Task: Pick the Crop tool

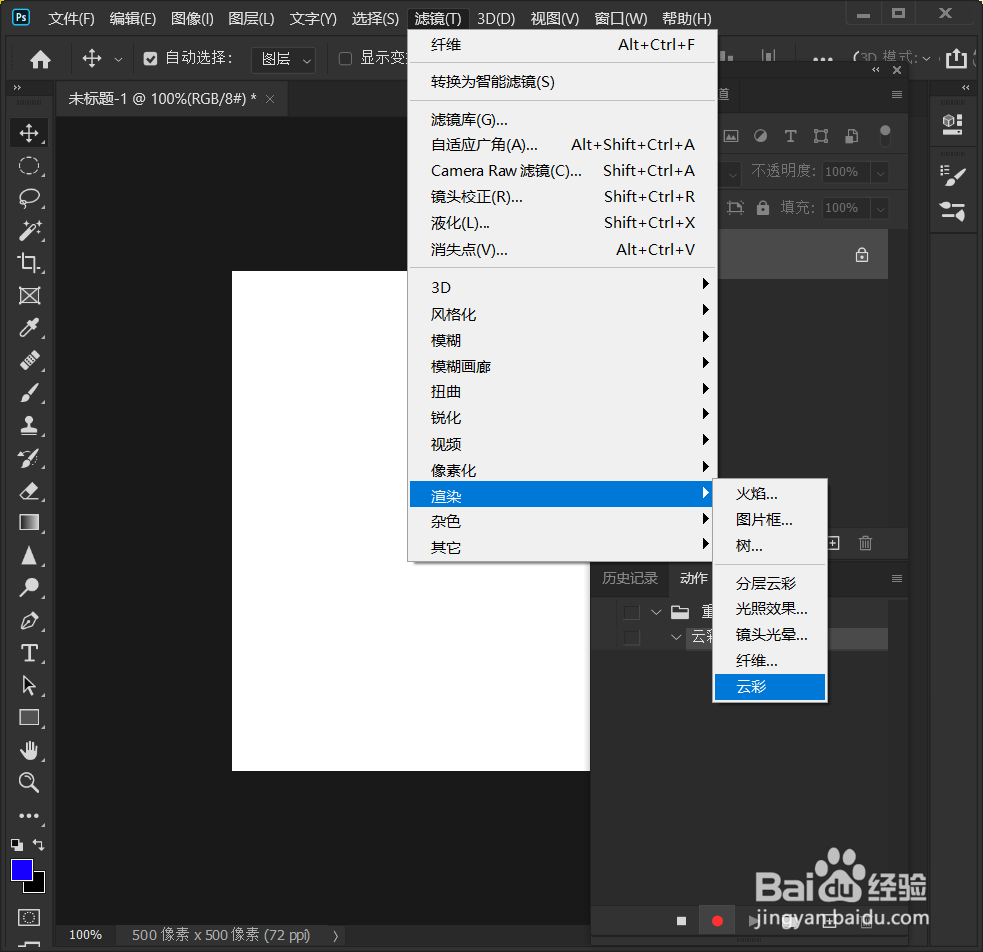Action: point(30,264)
